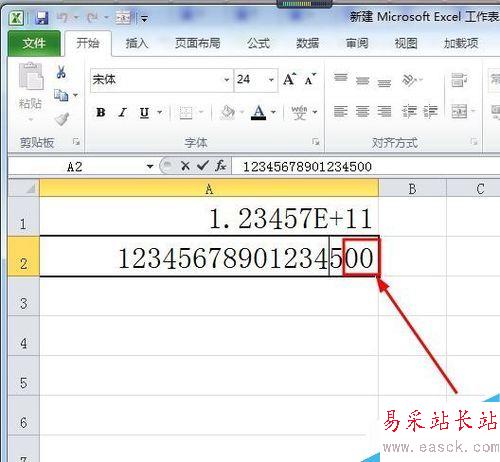Open the 对齐方式 dialog launcher
Image resolution: width=500 pixels, height=462 pixels.
tap(474, 142)
